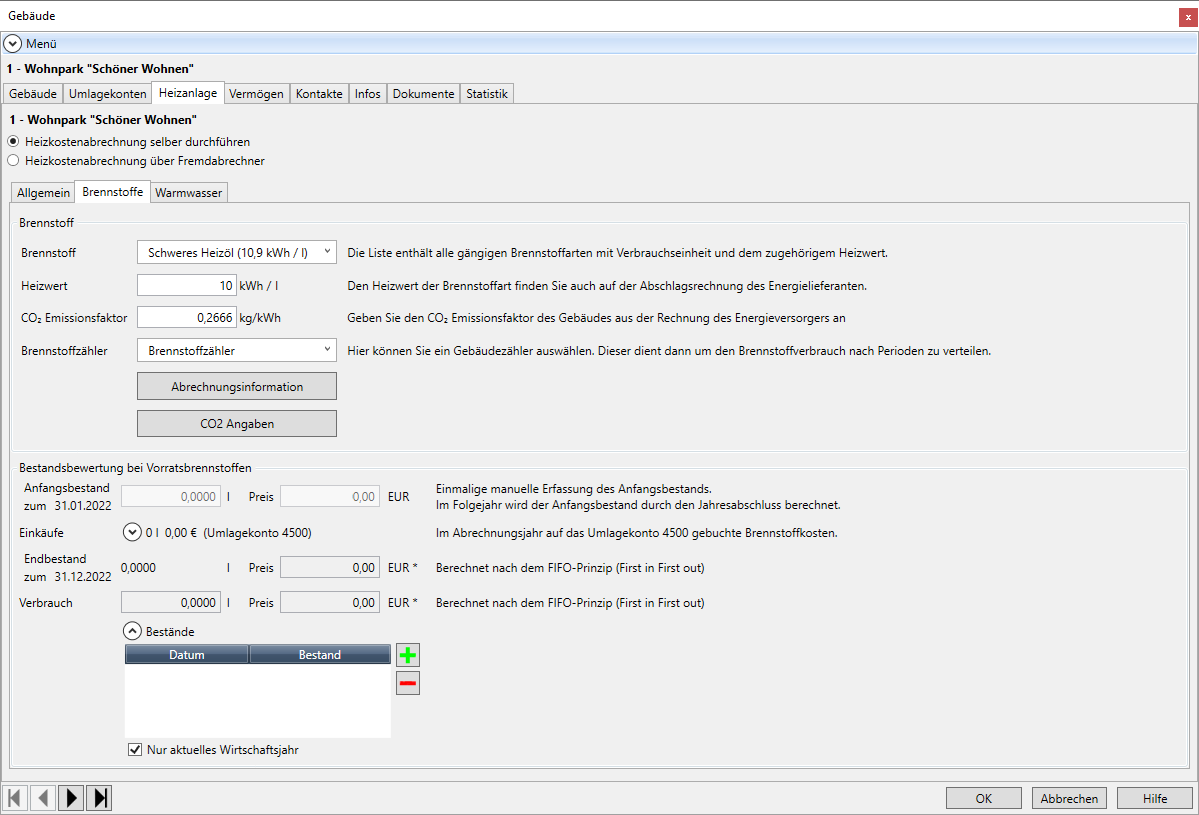
Task: Go to the next record arrow
Action: click(71, 798)
